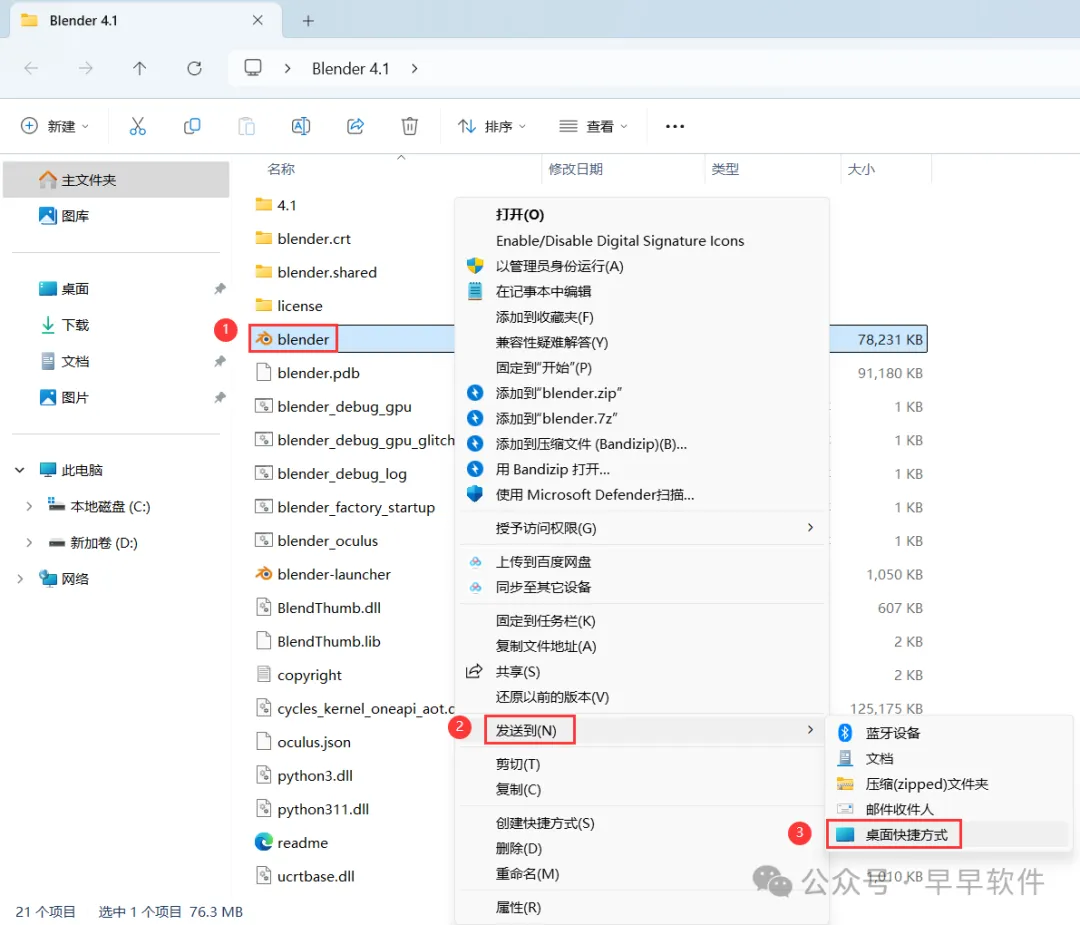
Task: Close the Blender 4.1 tab
Action: 258,20
